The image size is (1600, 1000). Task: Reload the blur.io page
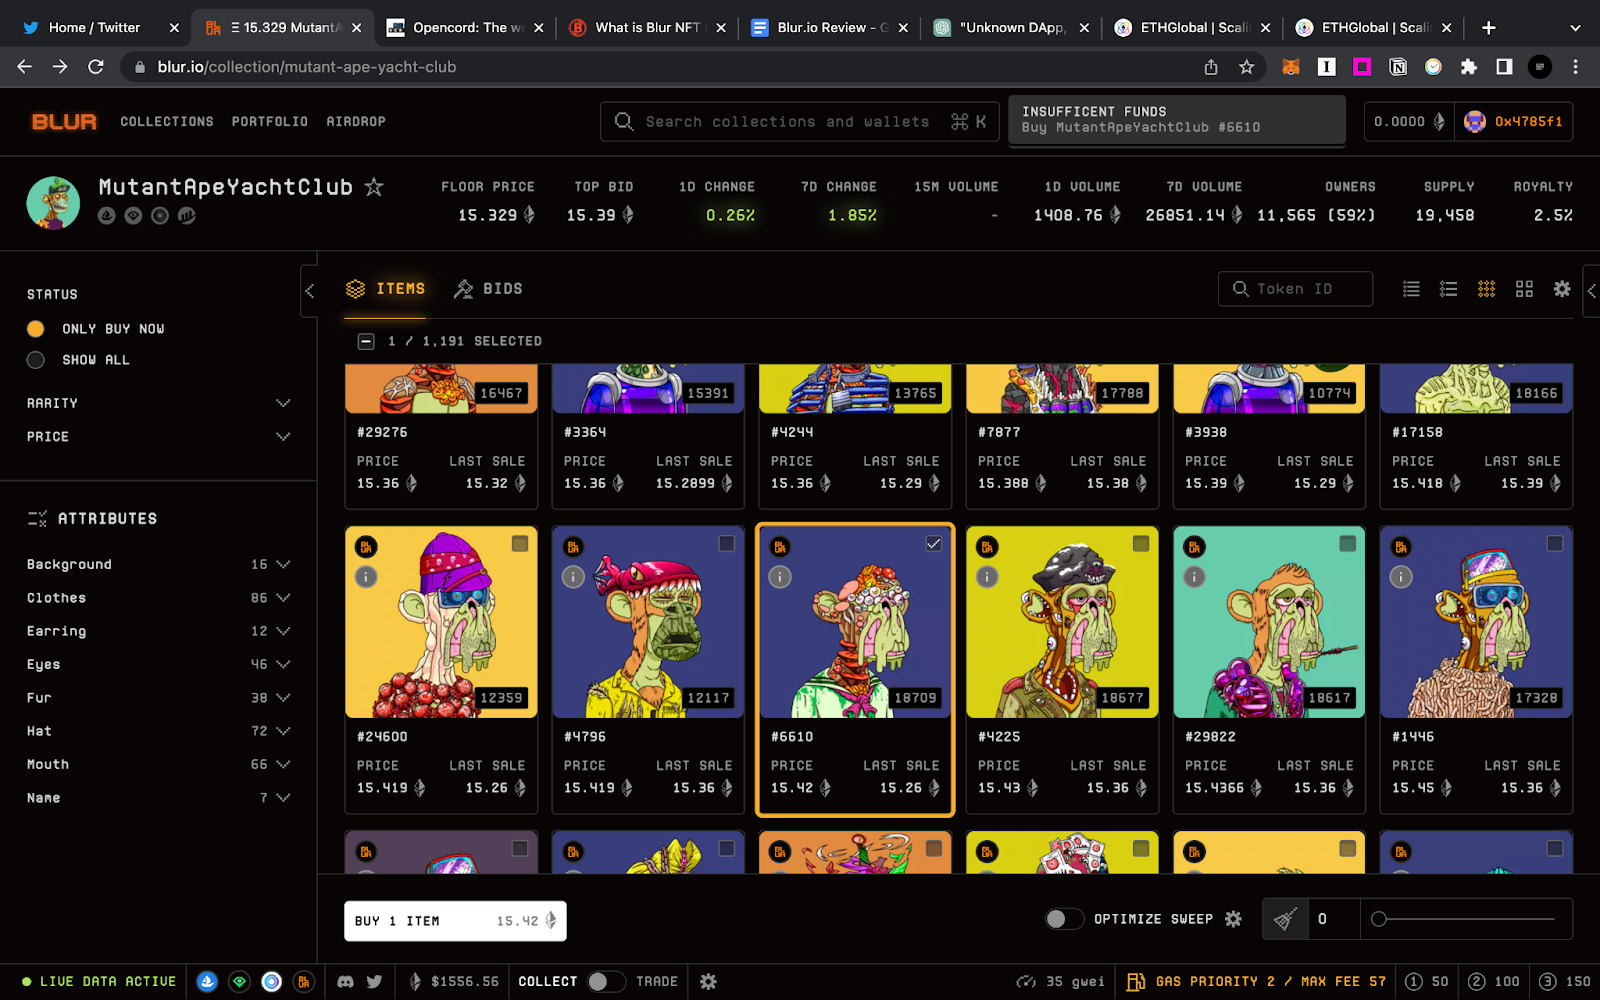click(x=96, y=67)
